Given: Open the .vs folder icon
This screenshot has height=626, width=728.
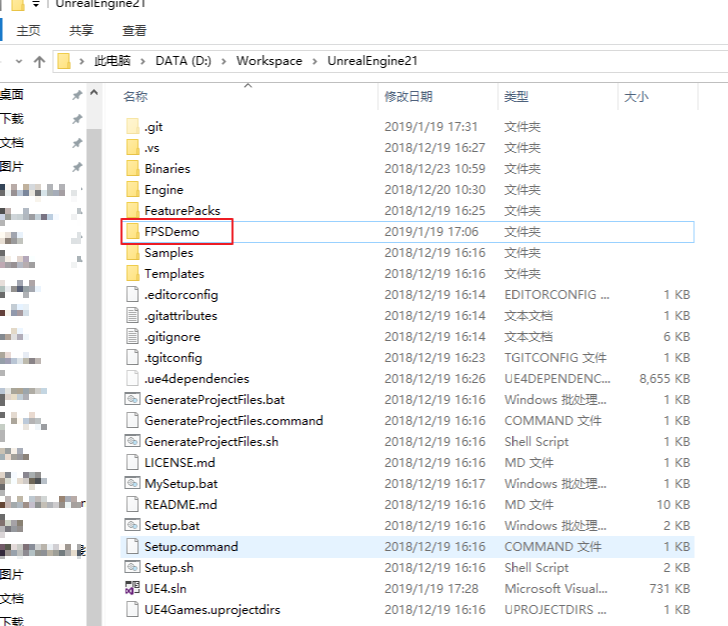Looking at the screenshot, I should click(x=133, y=147).
